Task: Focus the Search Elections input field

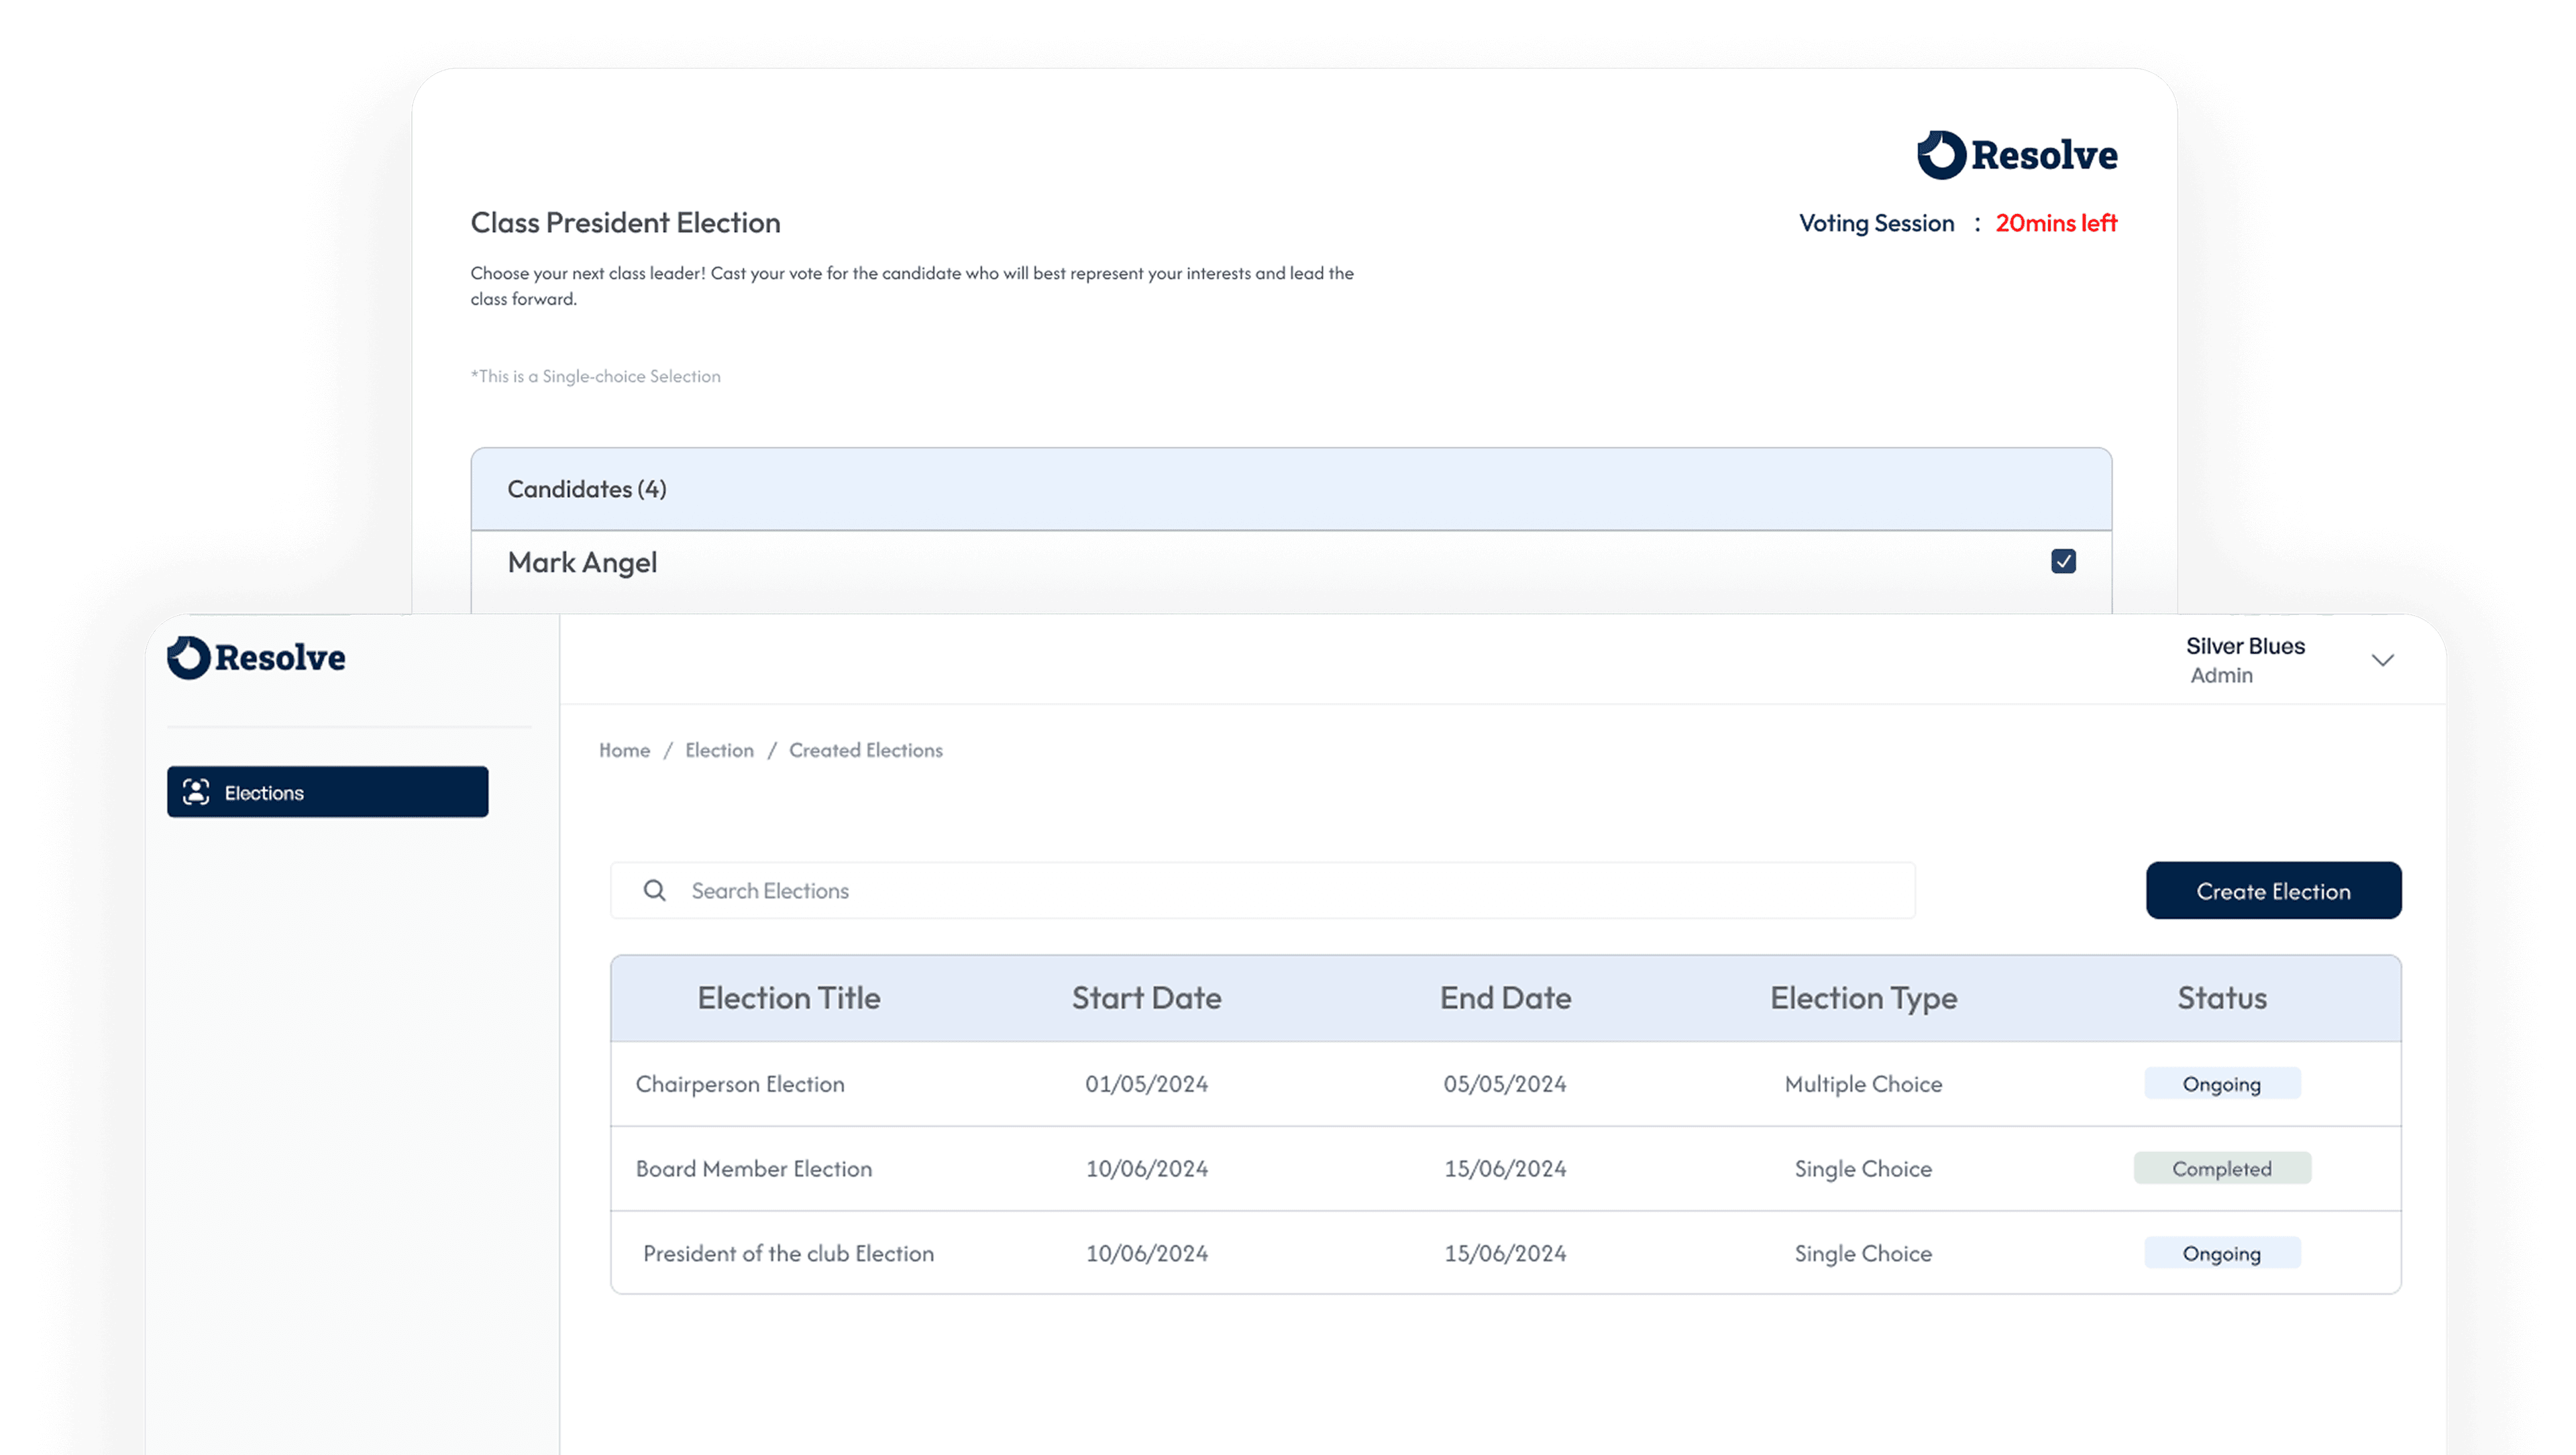Action: 1280,890
